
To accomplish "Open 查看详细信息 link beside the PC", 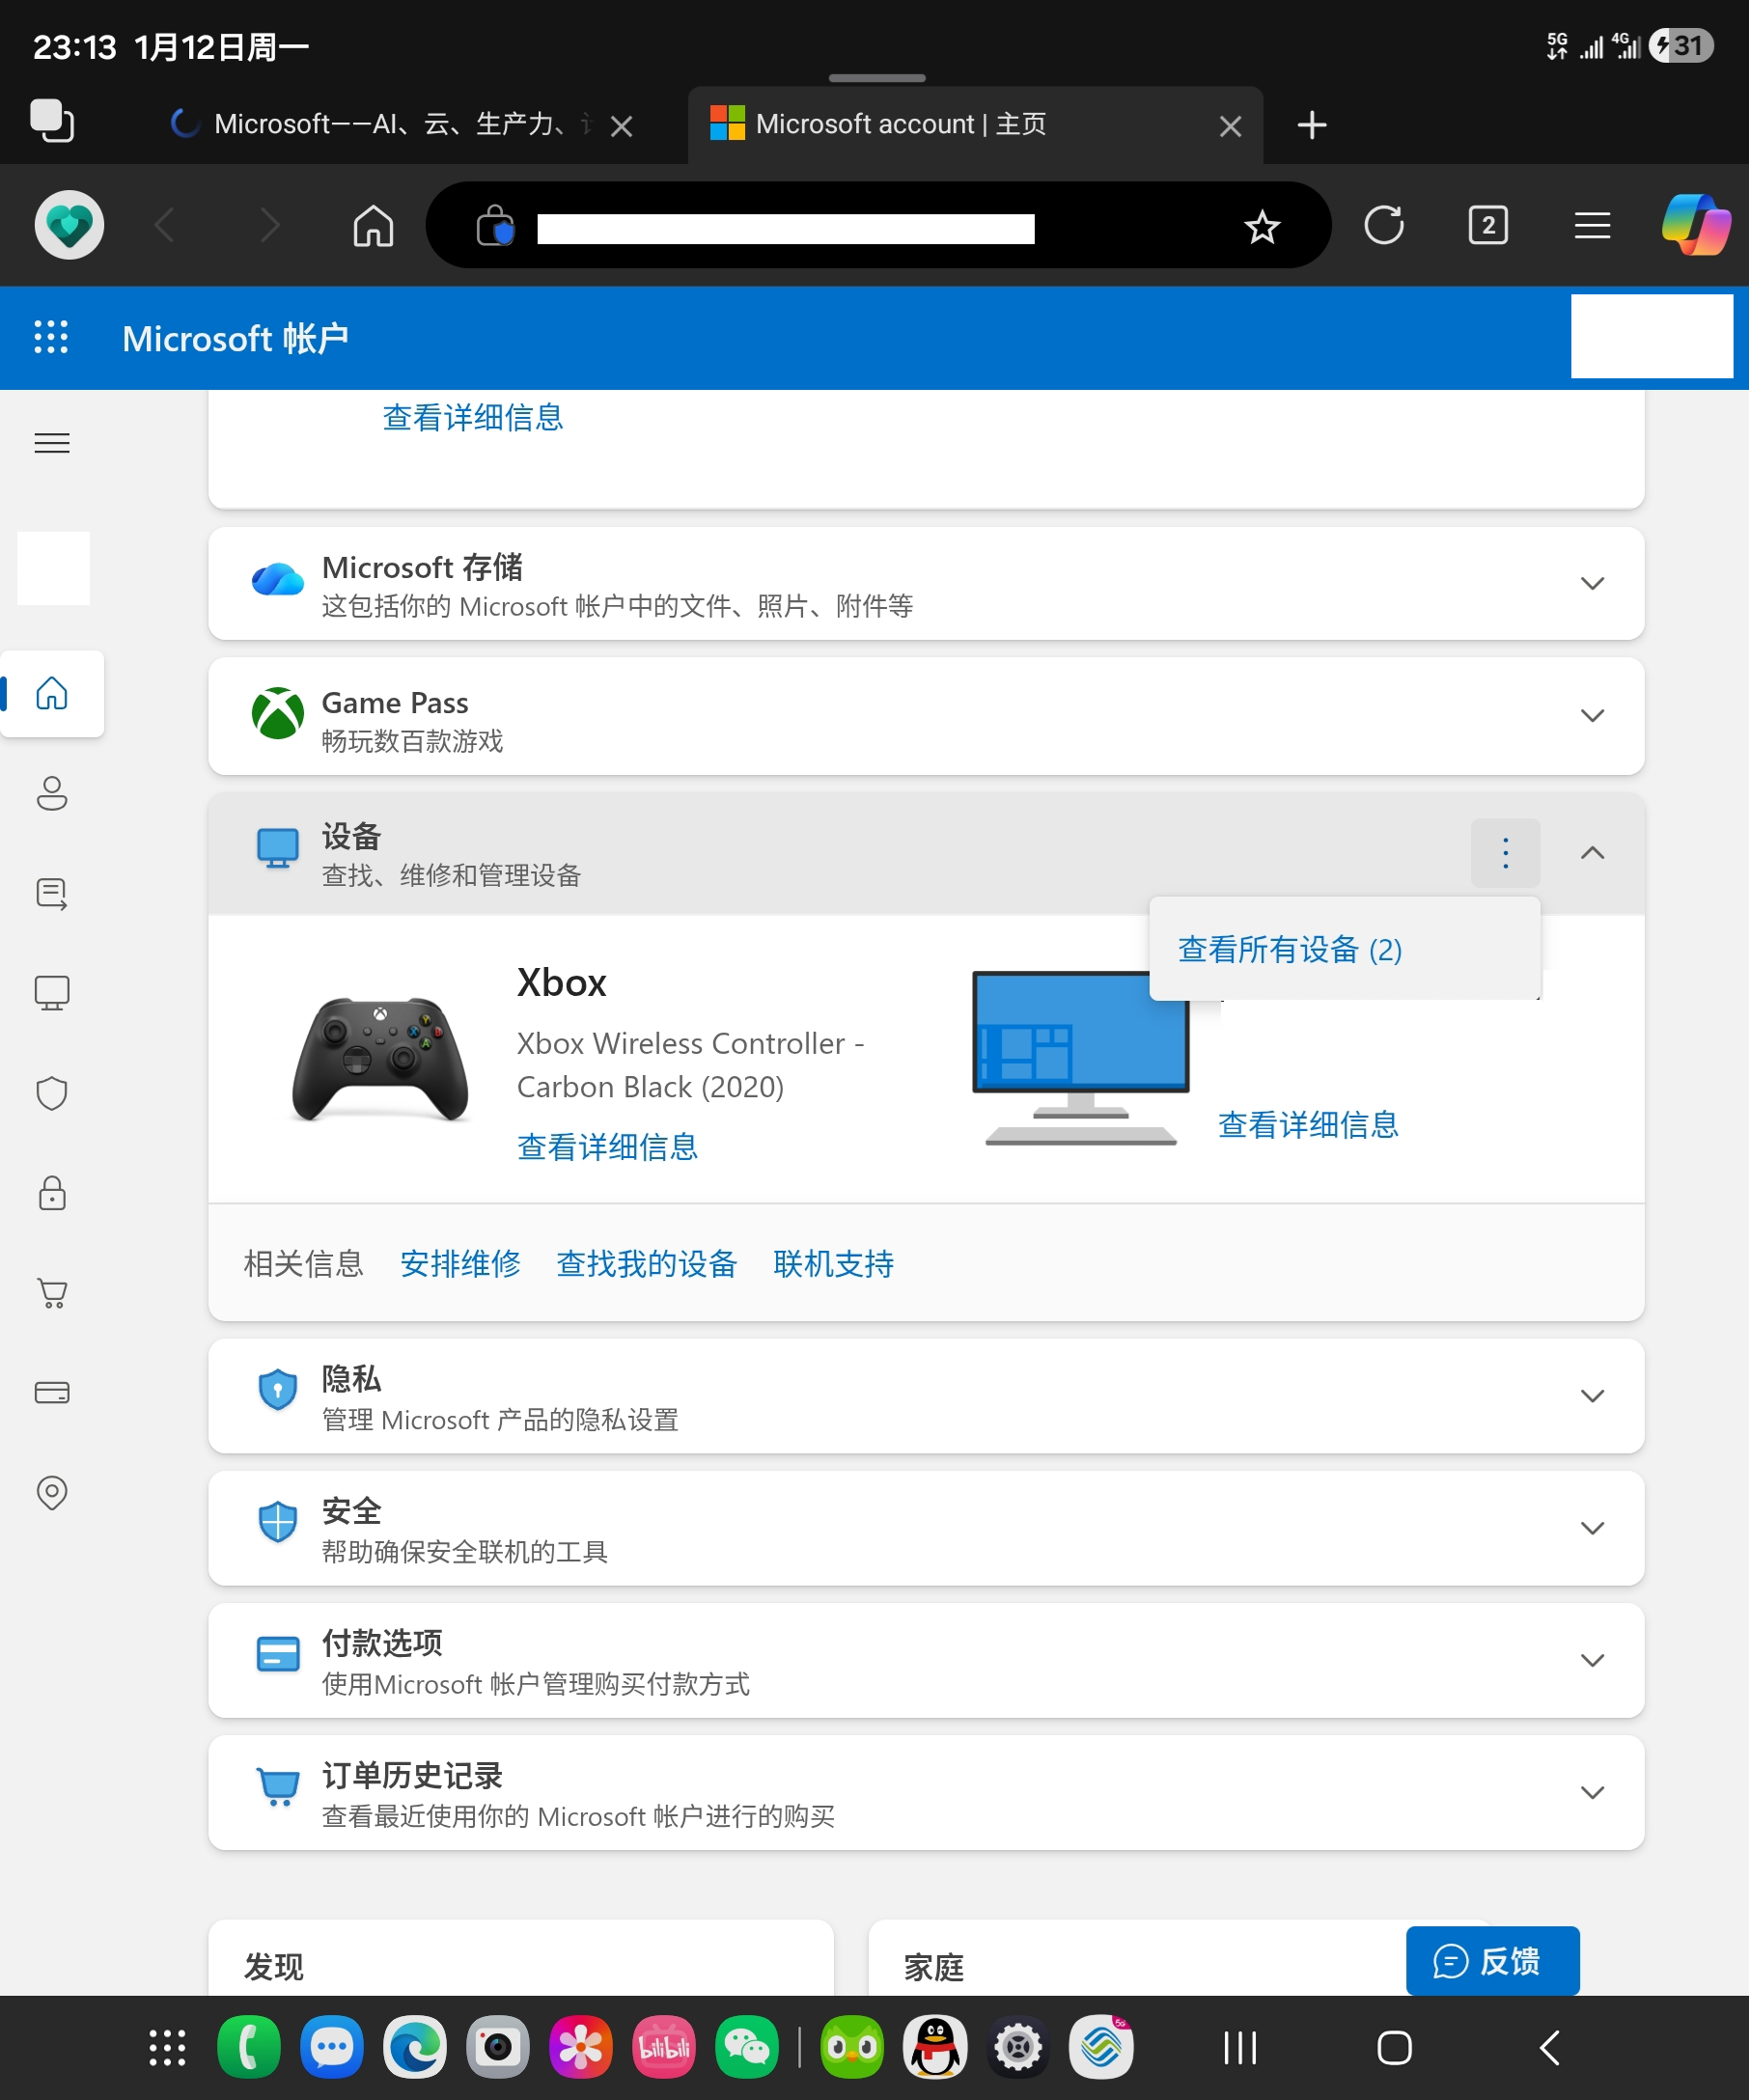I will coord(1308,1125).
